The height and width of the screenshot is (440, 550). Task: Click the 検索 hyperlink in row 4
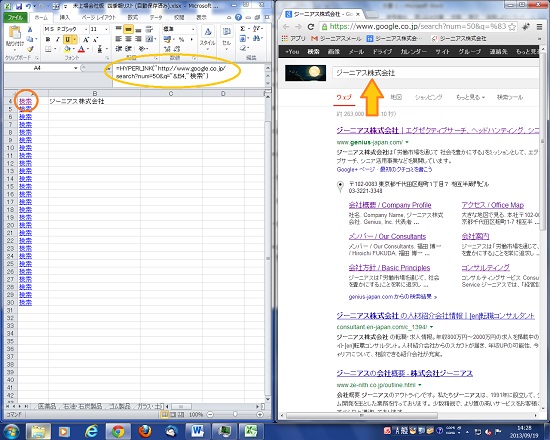(x=25, y=101)
